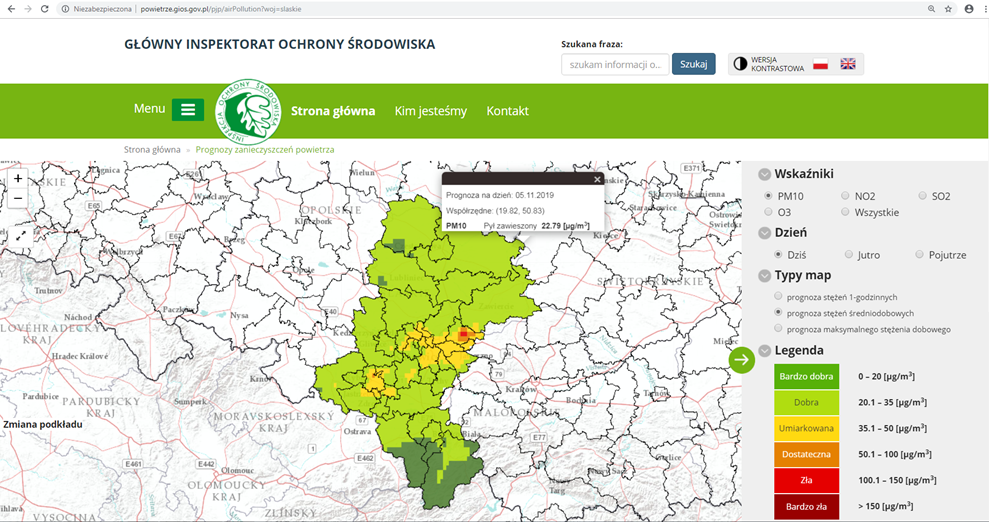Click the Szukaj search button

coord(693,64)
